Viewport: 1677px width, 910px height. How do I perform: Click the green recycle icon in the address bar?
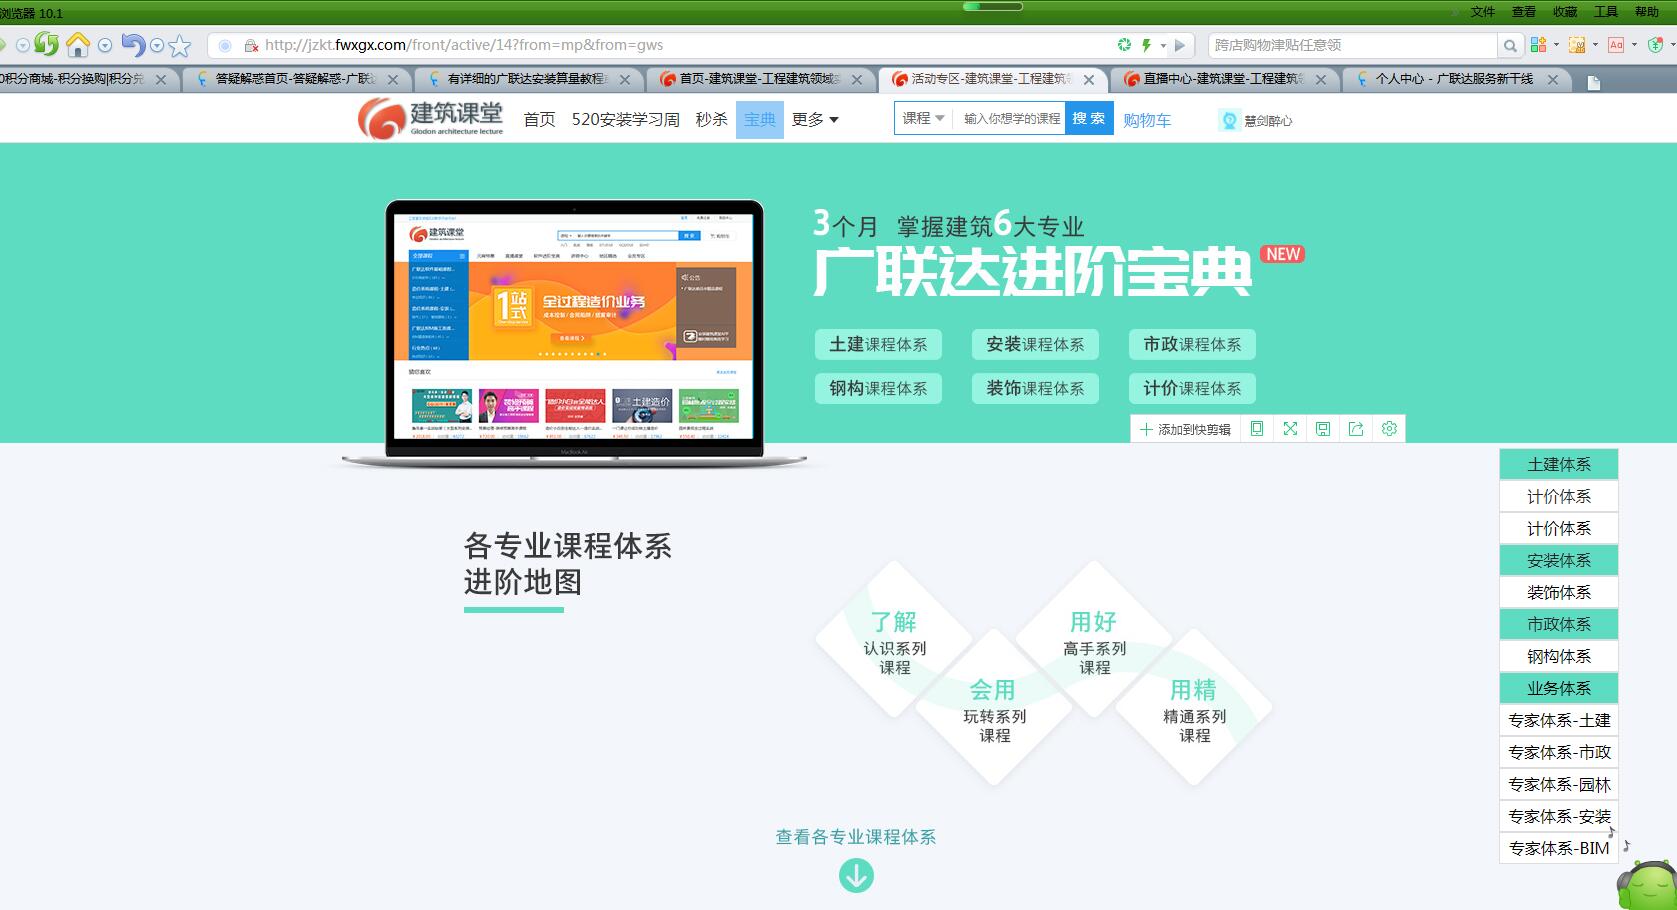(1124, 45)
